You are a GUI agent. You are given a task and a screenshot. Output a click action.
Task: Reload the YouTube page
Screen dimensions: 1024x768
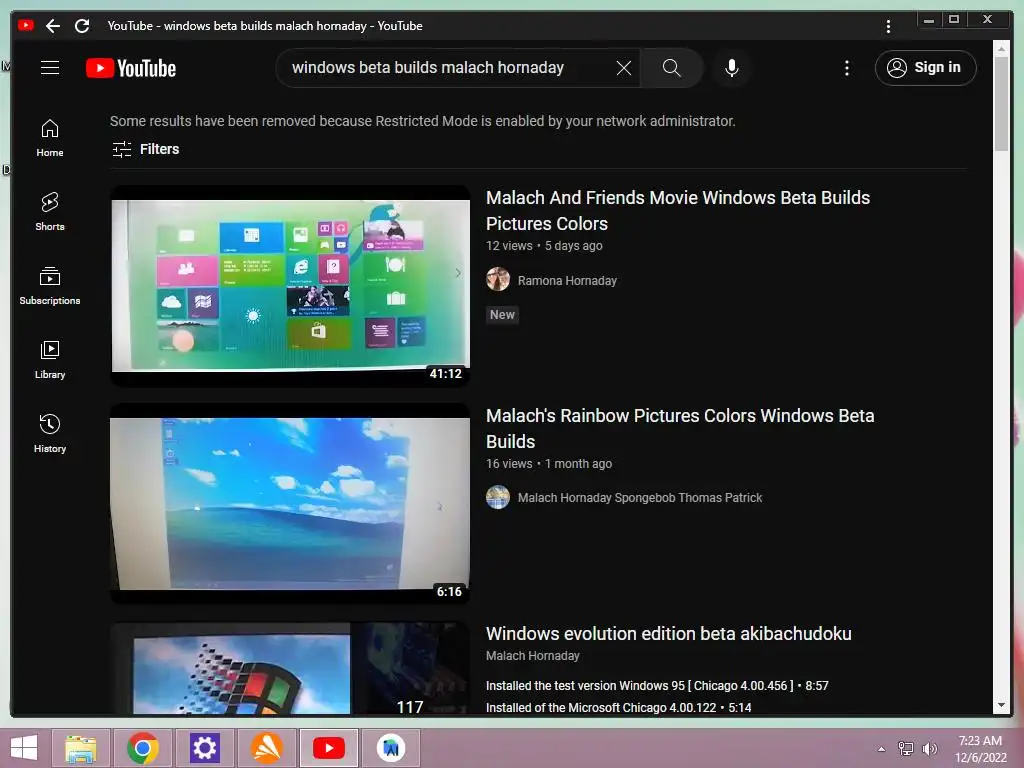pyautogui.click(x=82, y=26)
